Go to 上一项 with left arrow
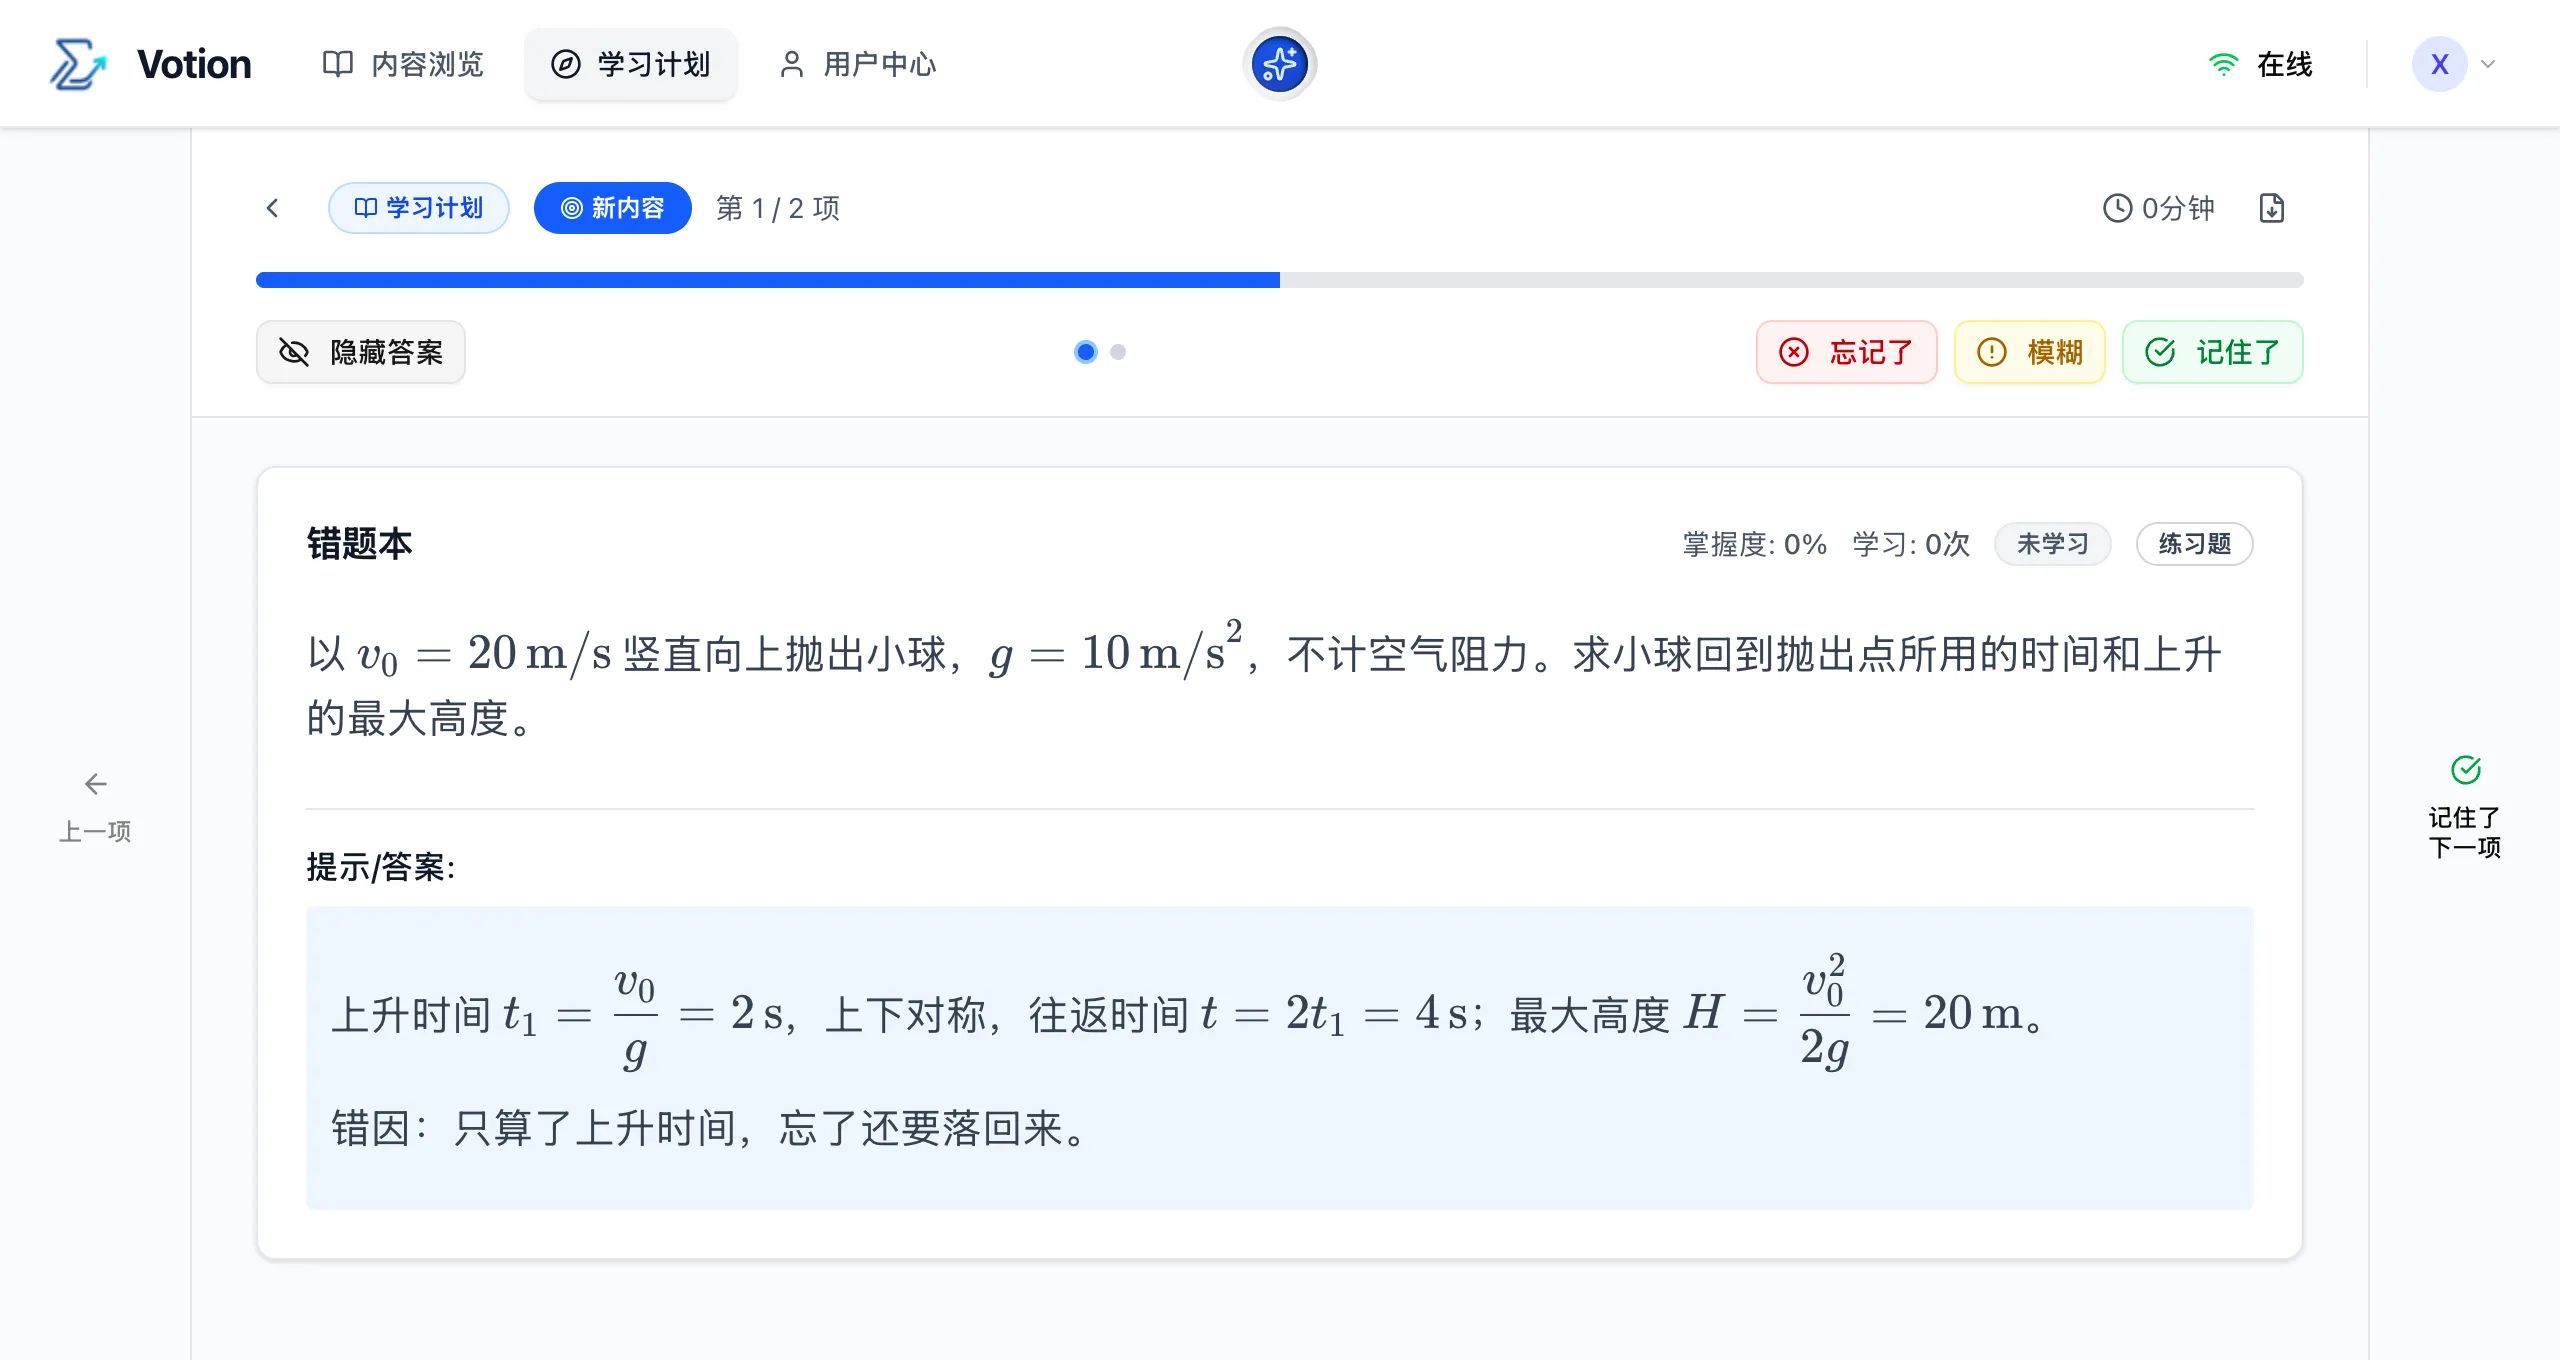The width and height of the screenshot is (2560, 1360). coord(95,808)
